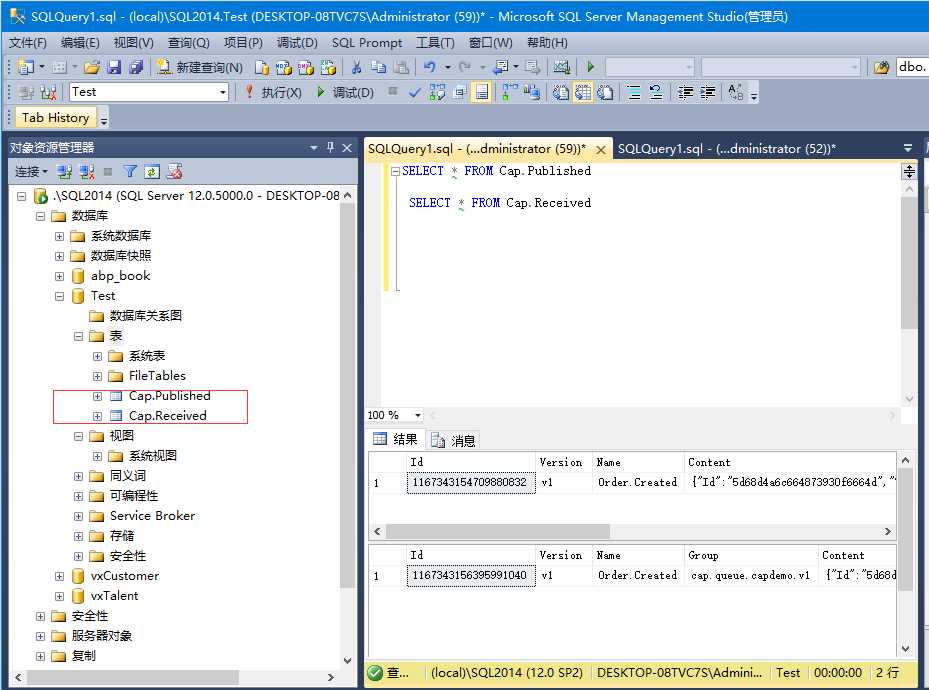This screenshot has height=690, width=929.
Task: Open the 文件(F) menu
Action: click(28, 43)
